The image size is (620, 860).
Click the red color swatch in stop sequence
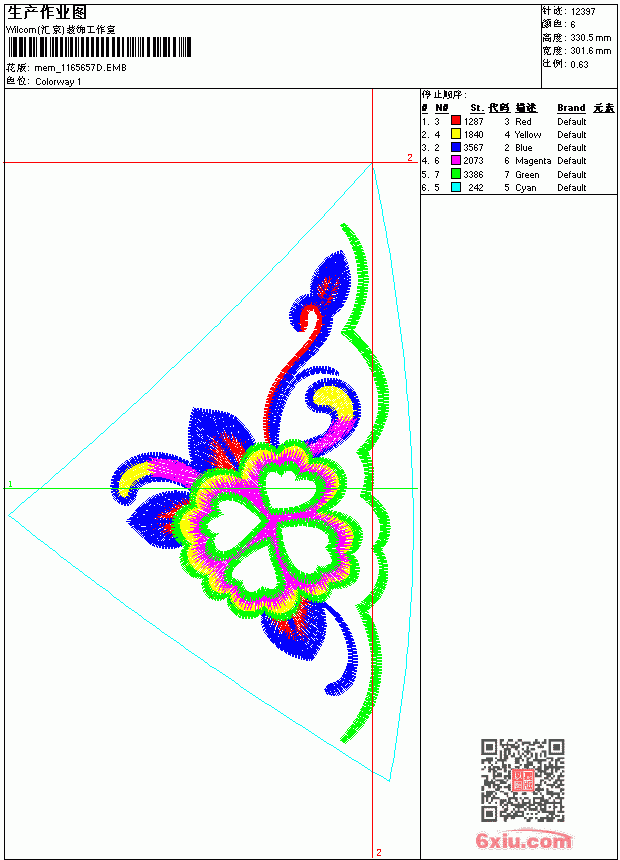[x=455, y=121]
